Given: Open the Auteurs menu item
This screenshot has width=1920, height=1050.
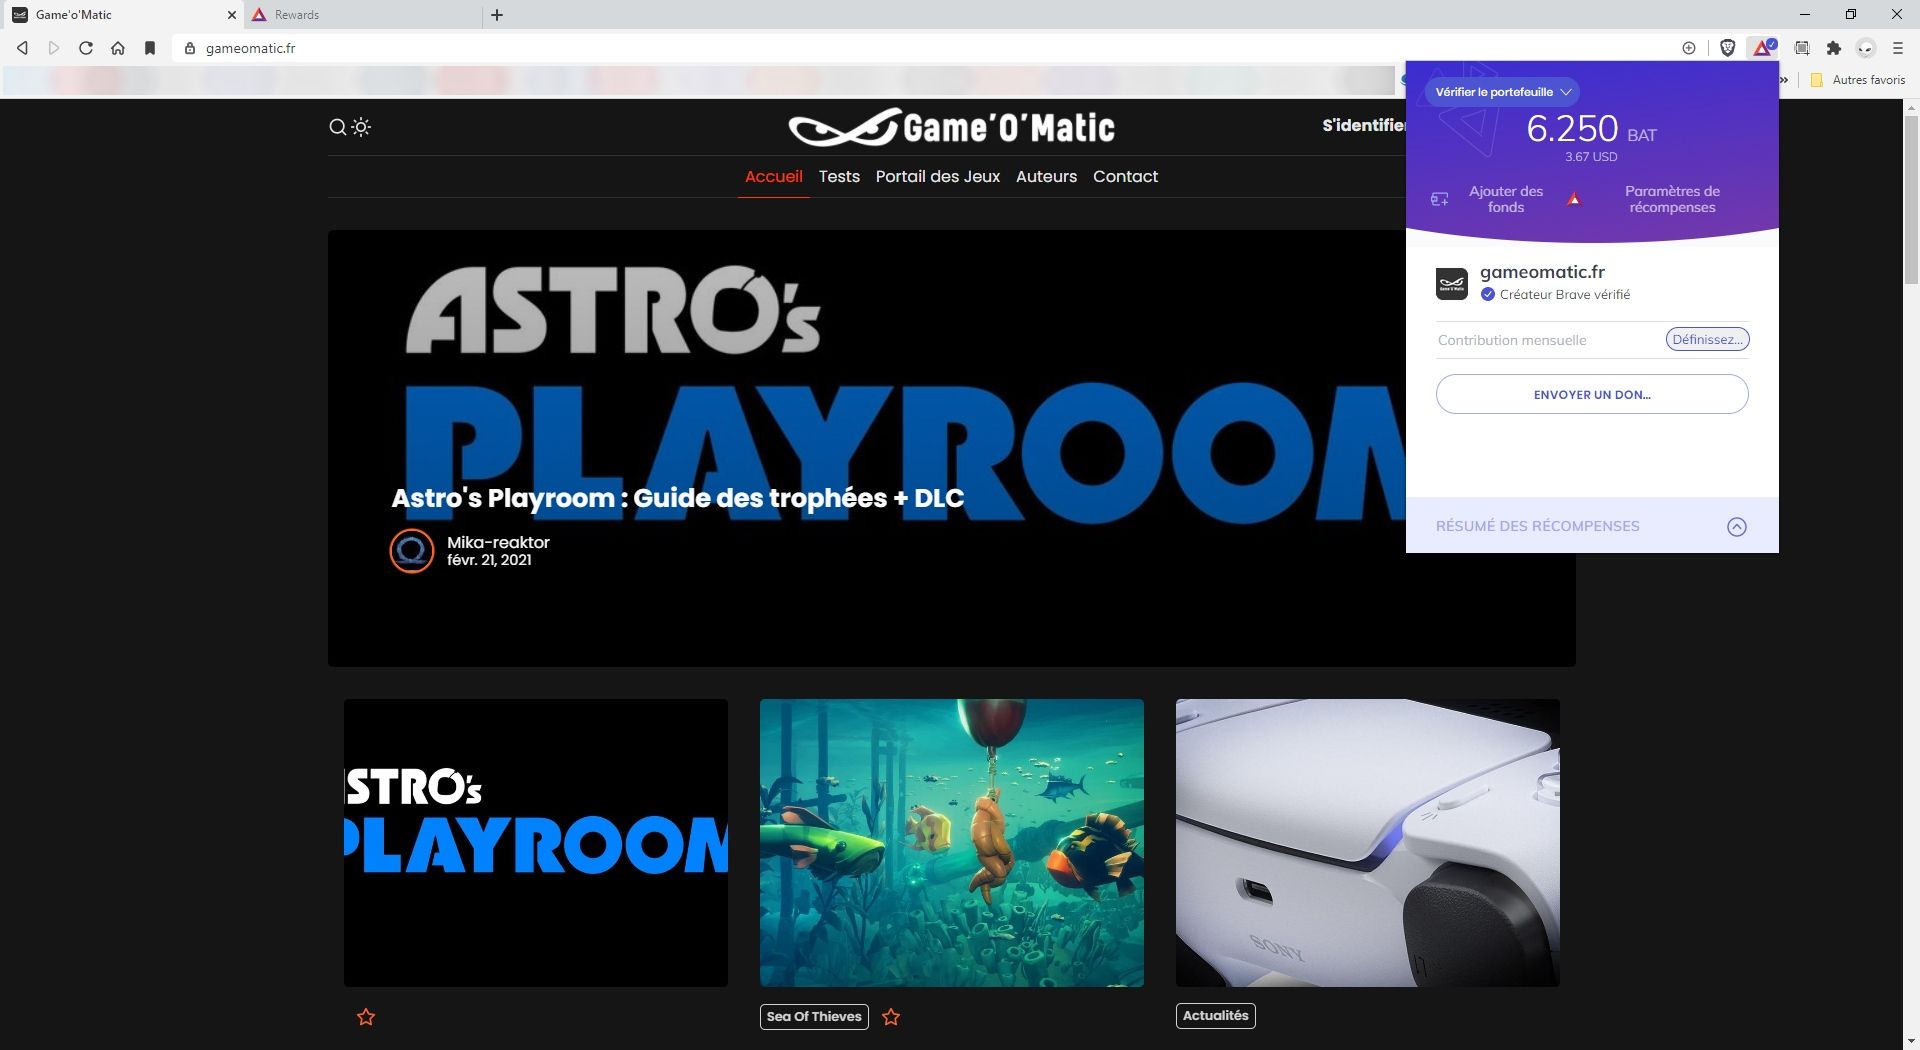Looking at the screenshot, I should 1046,176.
